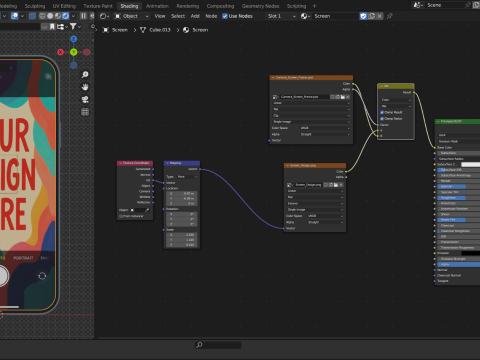Select rendered viewport shading mode

pyautogui.click(x=66, y=16)
